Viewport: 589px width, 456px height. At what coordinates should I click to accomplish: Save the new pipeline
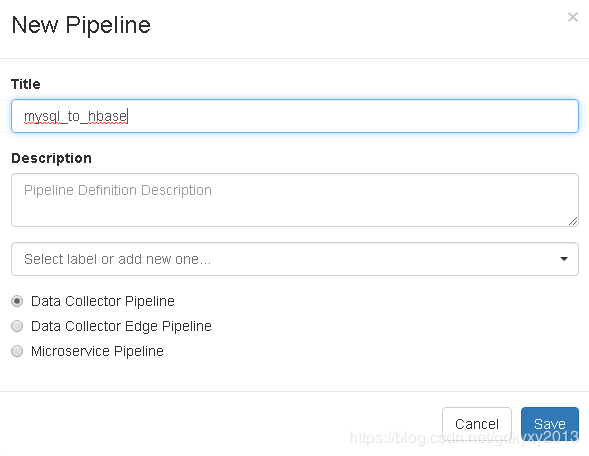550,424
